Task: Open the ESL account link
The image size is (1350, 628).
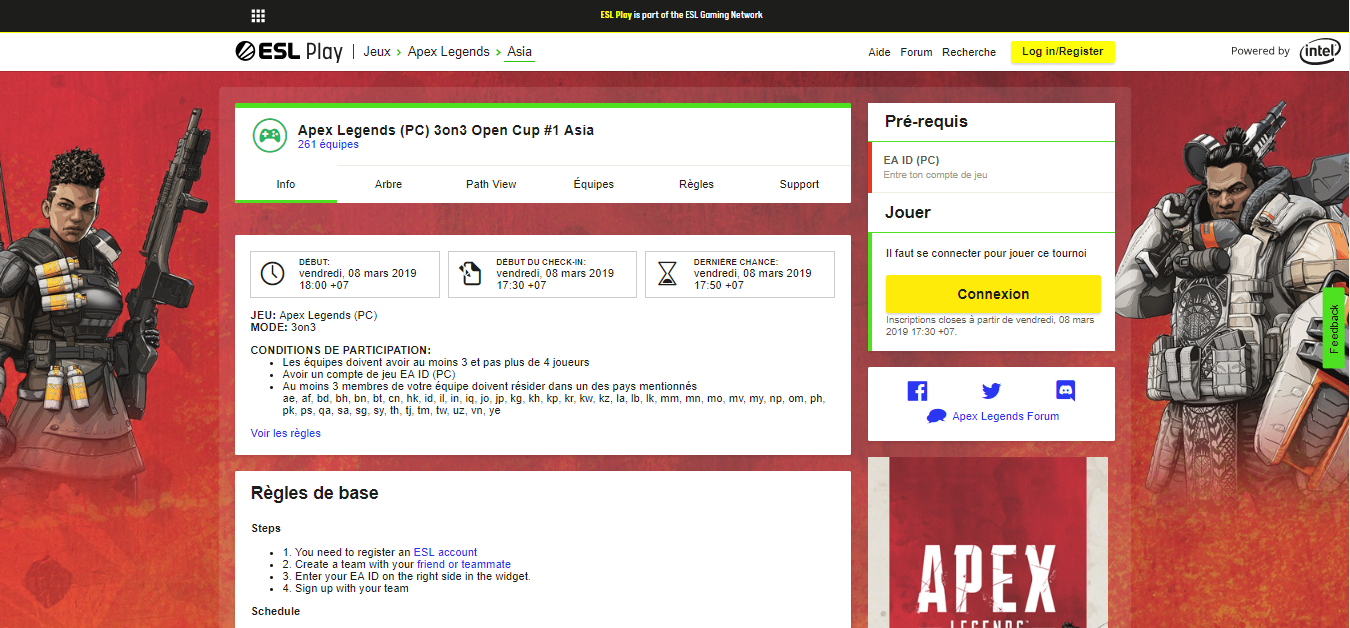Action: (x=445, y=552)
